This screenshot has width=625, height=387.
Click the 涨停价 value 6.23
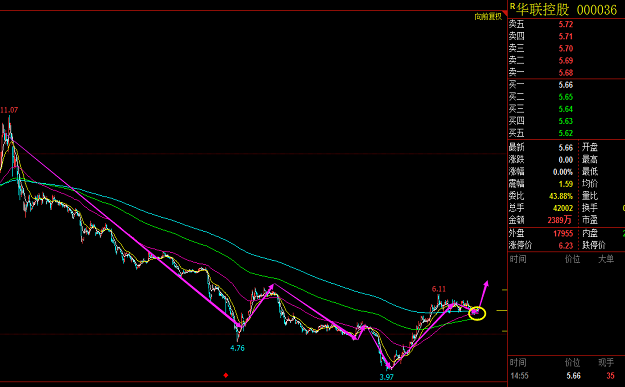566,246
